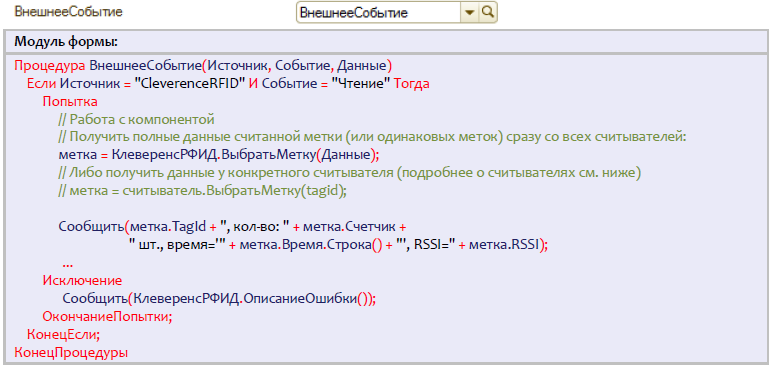Focus the ВнешнееСобытие combo box field
This screenshot has height=369, width=772.
pos(378,13)
